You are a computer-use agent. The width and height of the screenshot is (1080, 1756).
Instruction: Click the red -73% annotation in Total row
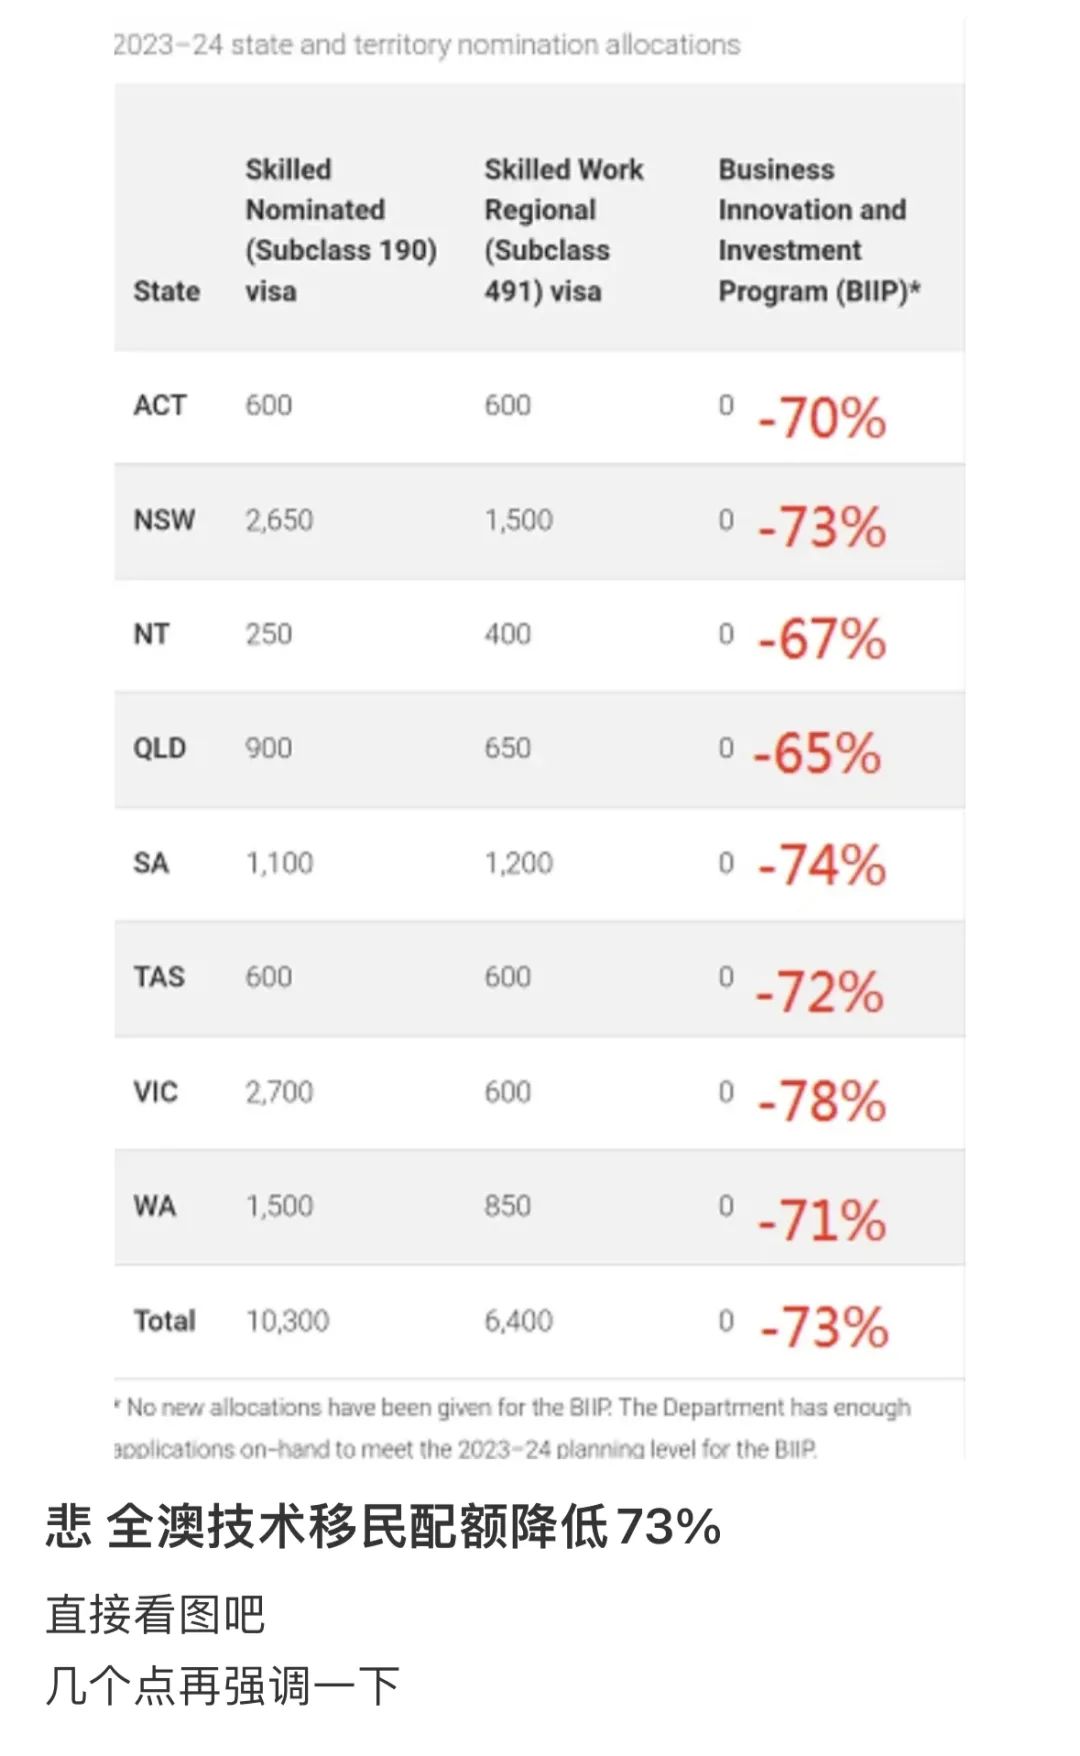(x=824, y=1328)
